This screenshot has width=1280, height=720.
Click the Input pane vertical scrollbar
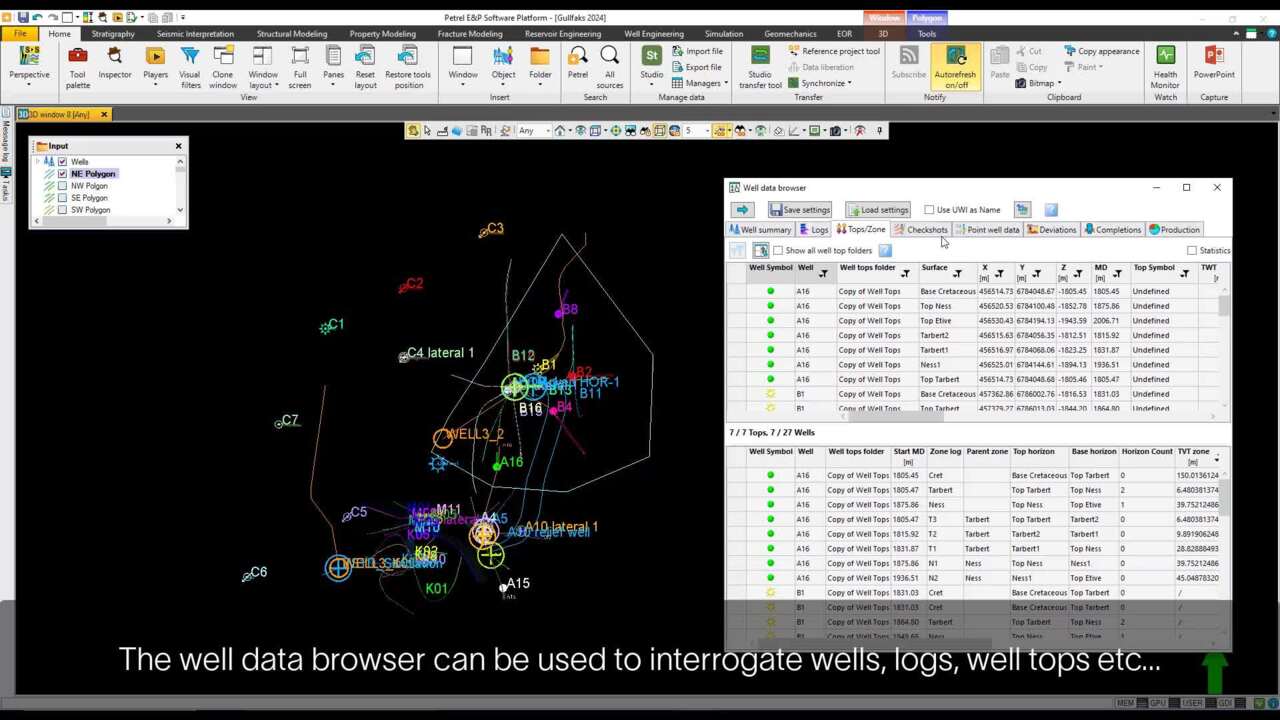[x=181, y=186]
